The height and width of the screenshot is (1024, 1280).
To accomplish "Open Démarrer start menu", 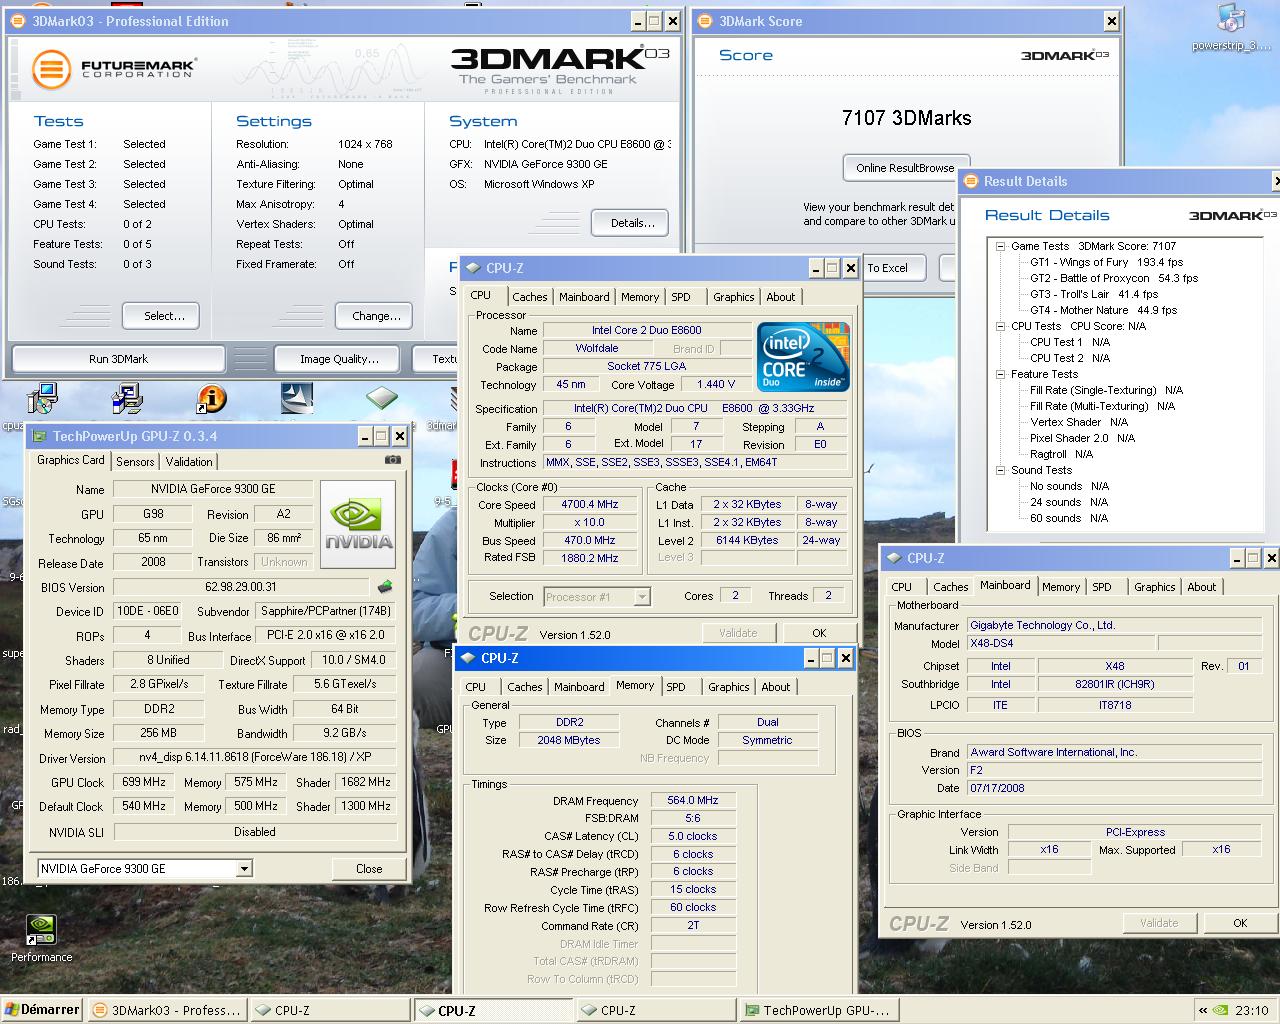I will pyautogui.click(x=42, y=1010).
